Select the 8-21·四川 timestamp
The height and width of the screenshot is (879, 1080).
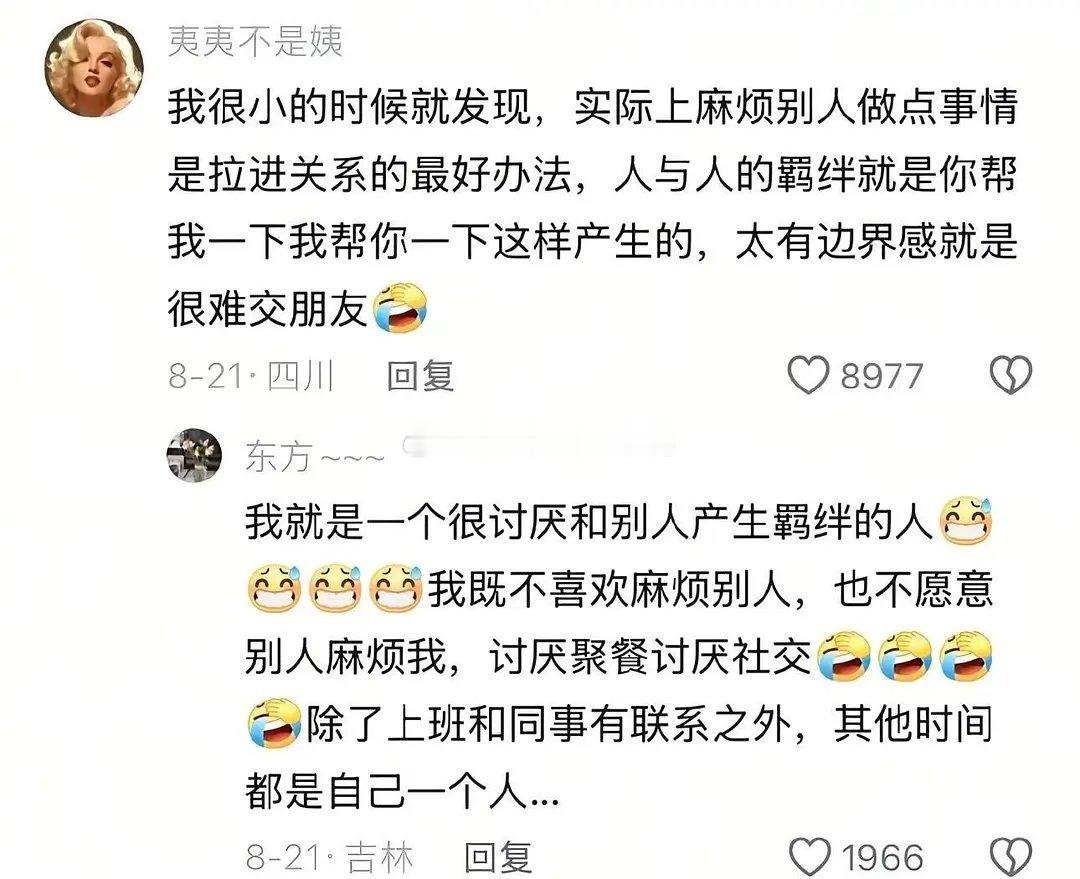[251, 376]
